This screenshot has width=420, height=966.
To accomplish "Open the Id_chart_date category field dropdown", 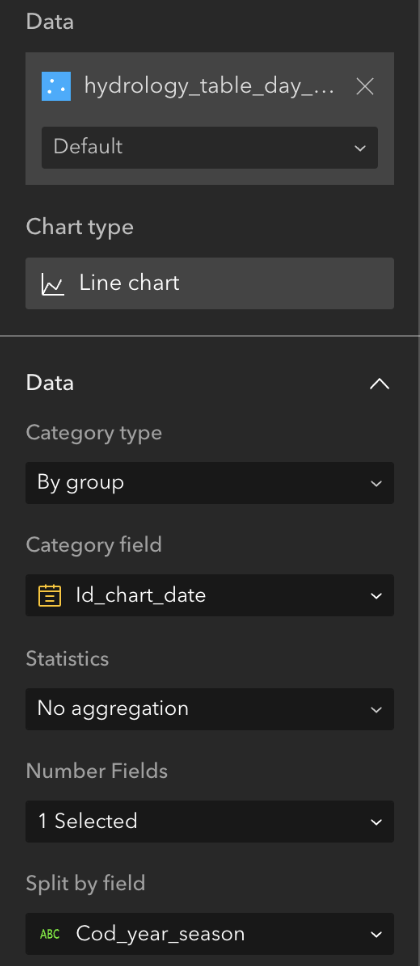I will pyautogui.click(x=209, y=595).
